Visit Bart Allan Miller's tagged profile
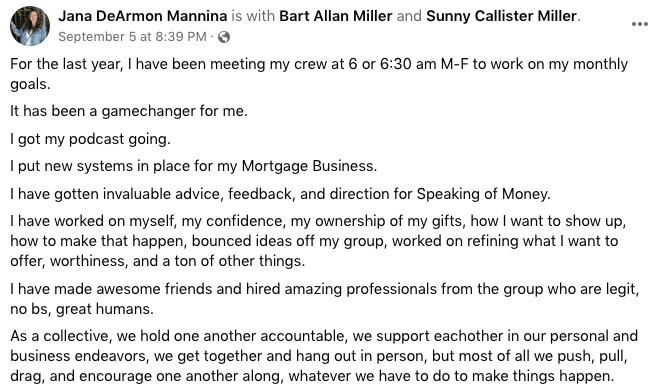Viewport: 670px width, 388px height. (x=336, y=16)
